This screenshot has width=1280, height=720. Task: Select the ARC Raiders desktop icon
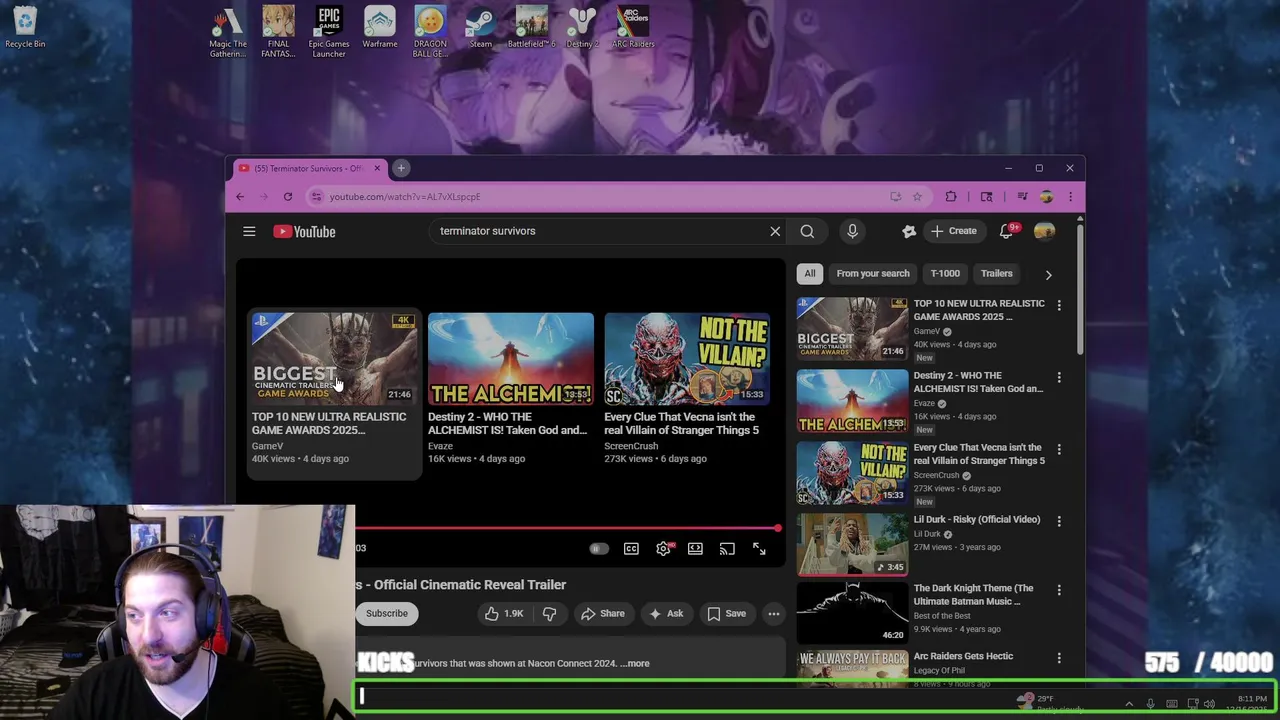(633, 28)
